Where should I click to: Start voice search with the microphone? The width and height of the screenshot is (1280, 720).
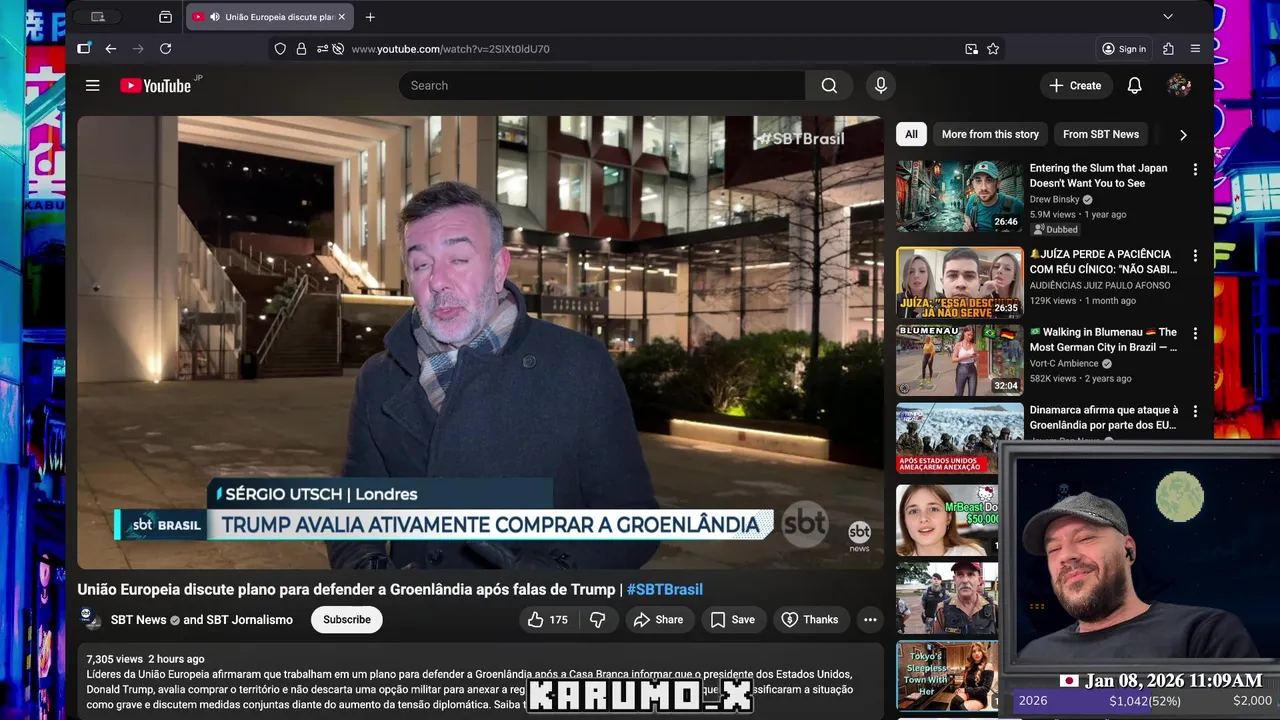(880, 86)
